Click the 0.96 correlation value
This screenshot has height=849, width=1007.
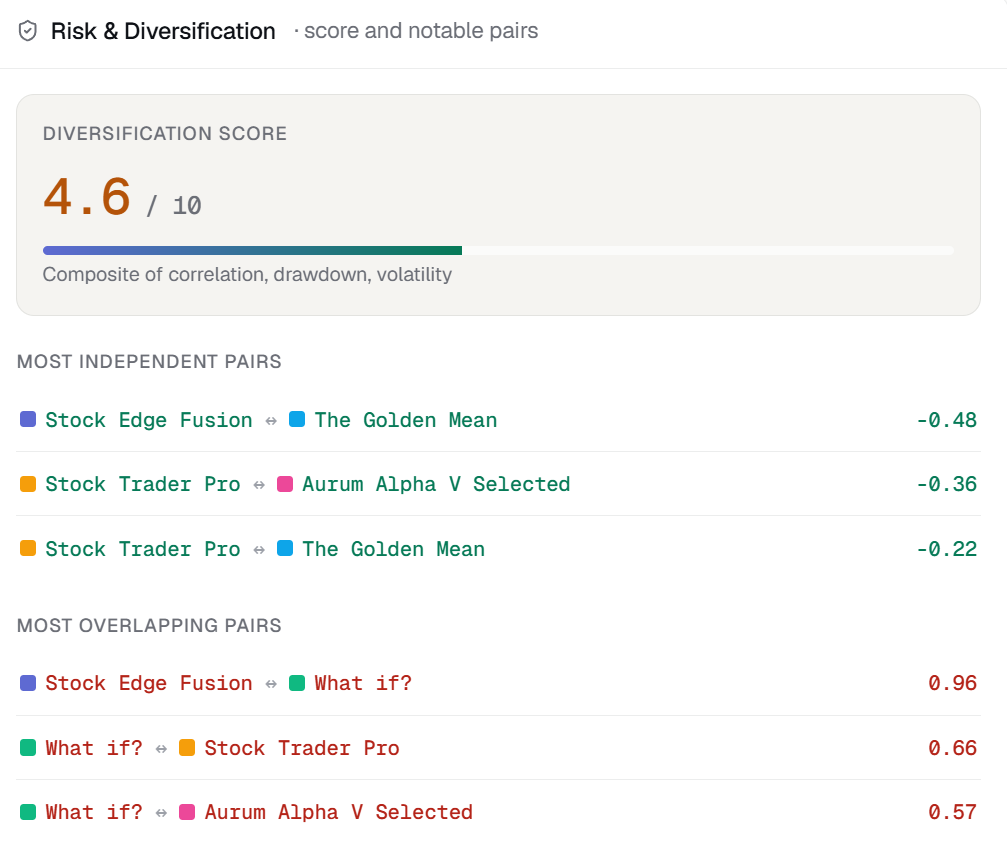[x=952, y=683]
